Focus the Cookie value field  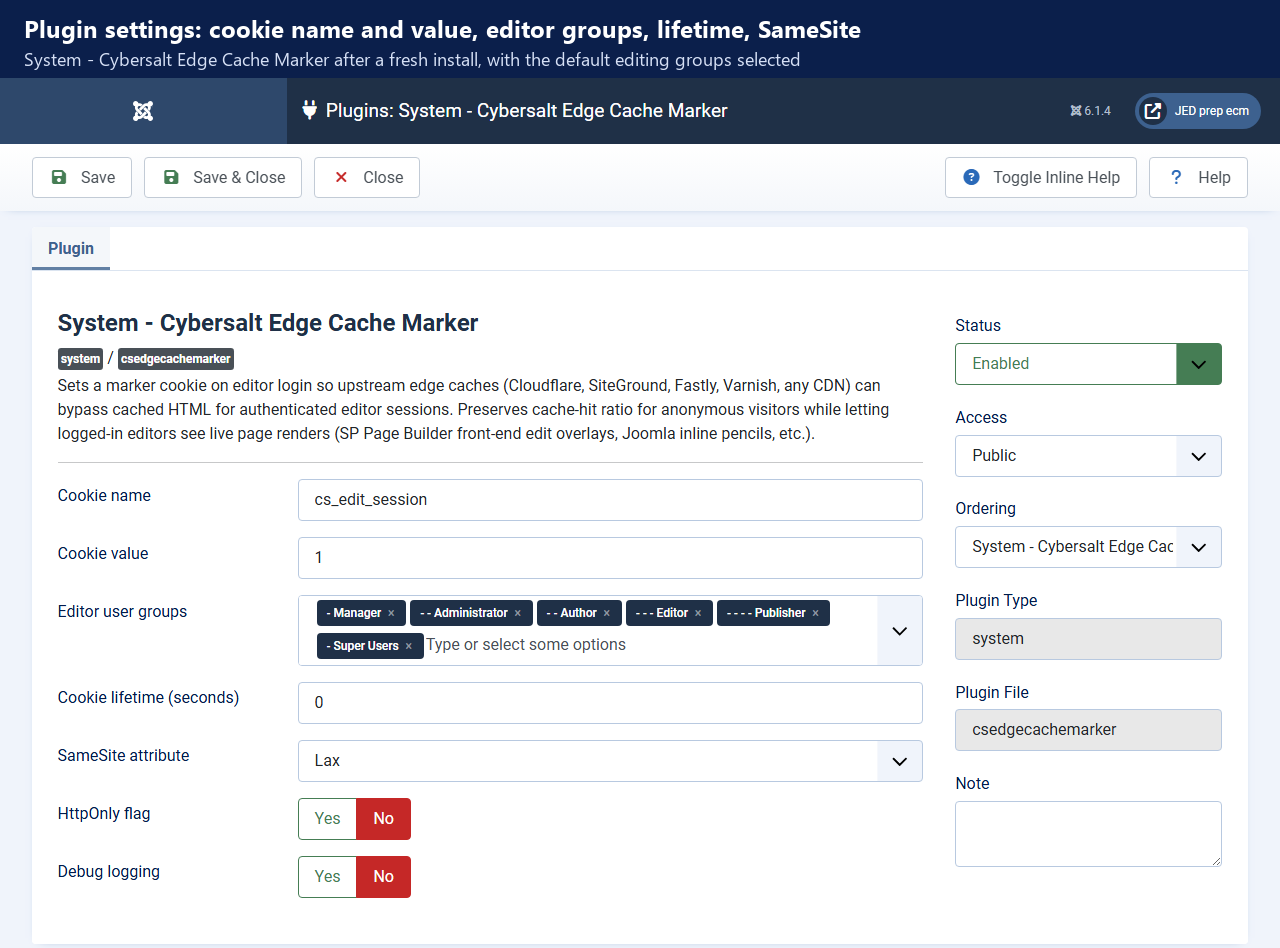point(610,558)
